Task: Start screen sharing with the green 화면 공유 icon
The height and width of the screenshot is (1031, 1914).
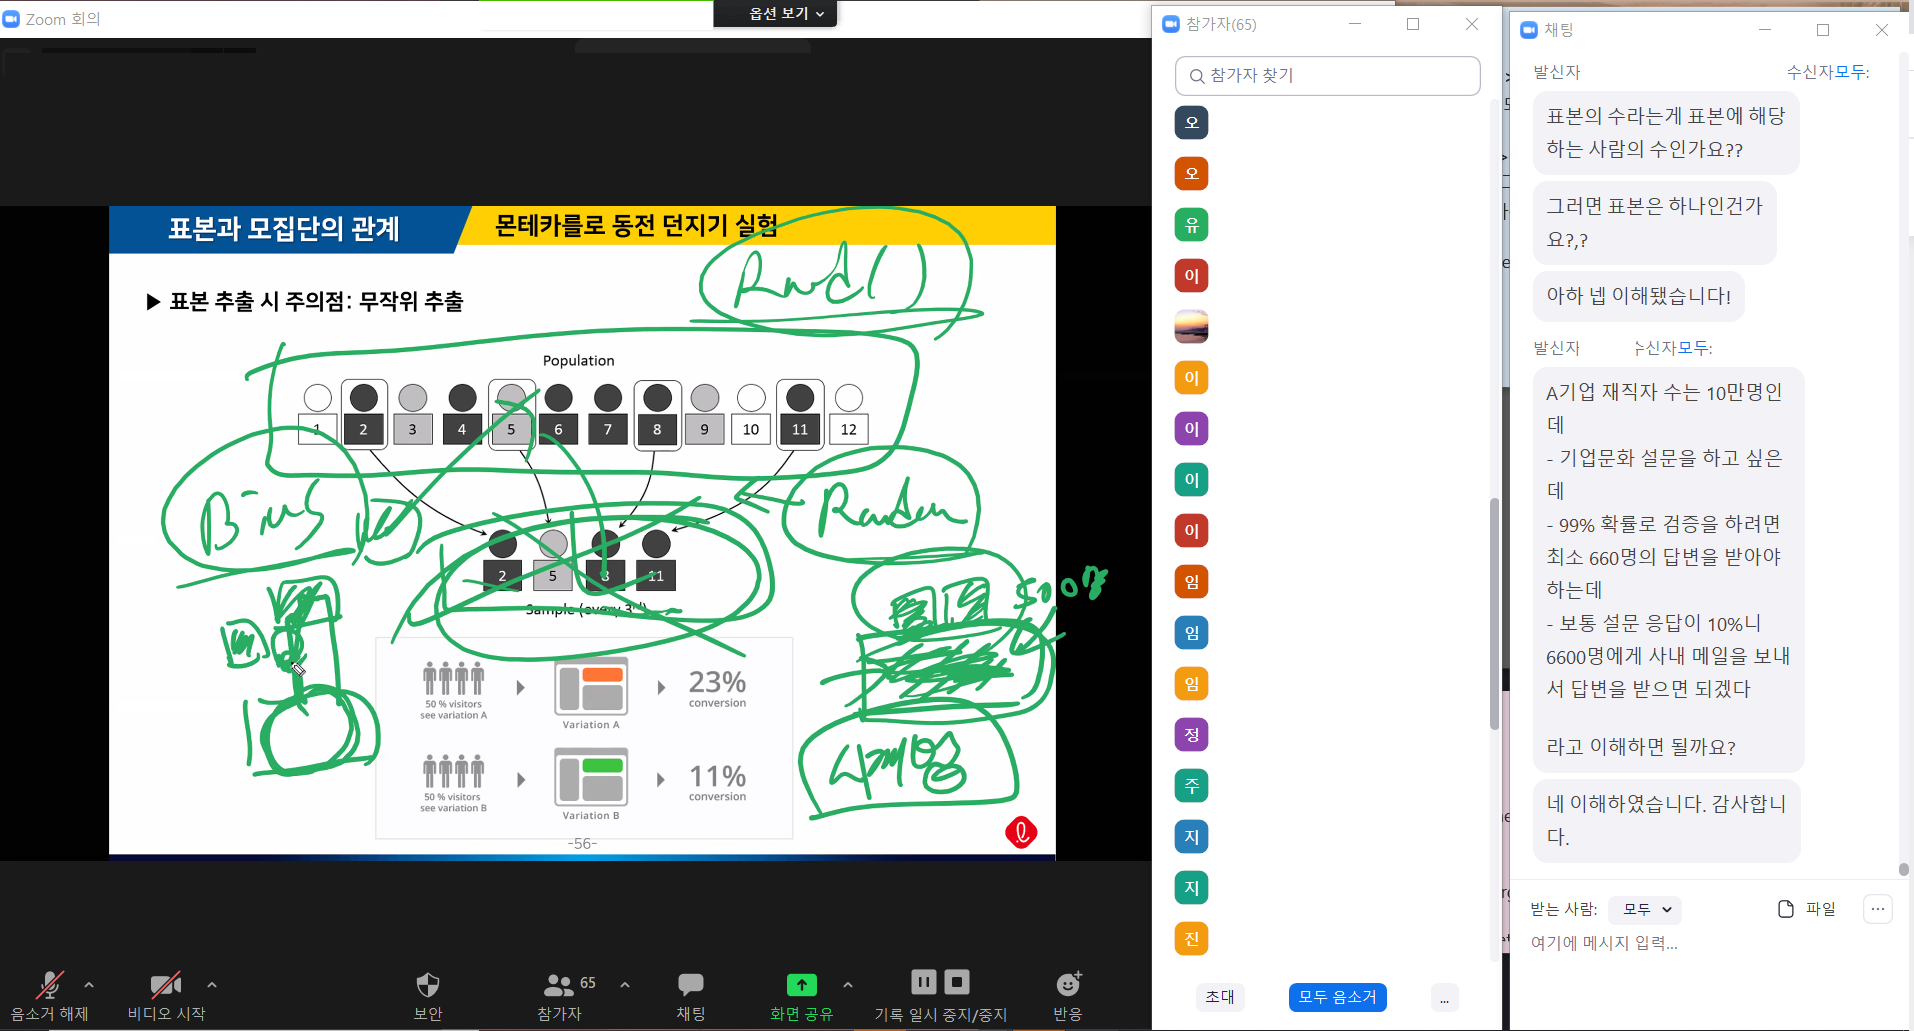Action: [801, 986]
